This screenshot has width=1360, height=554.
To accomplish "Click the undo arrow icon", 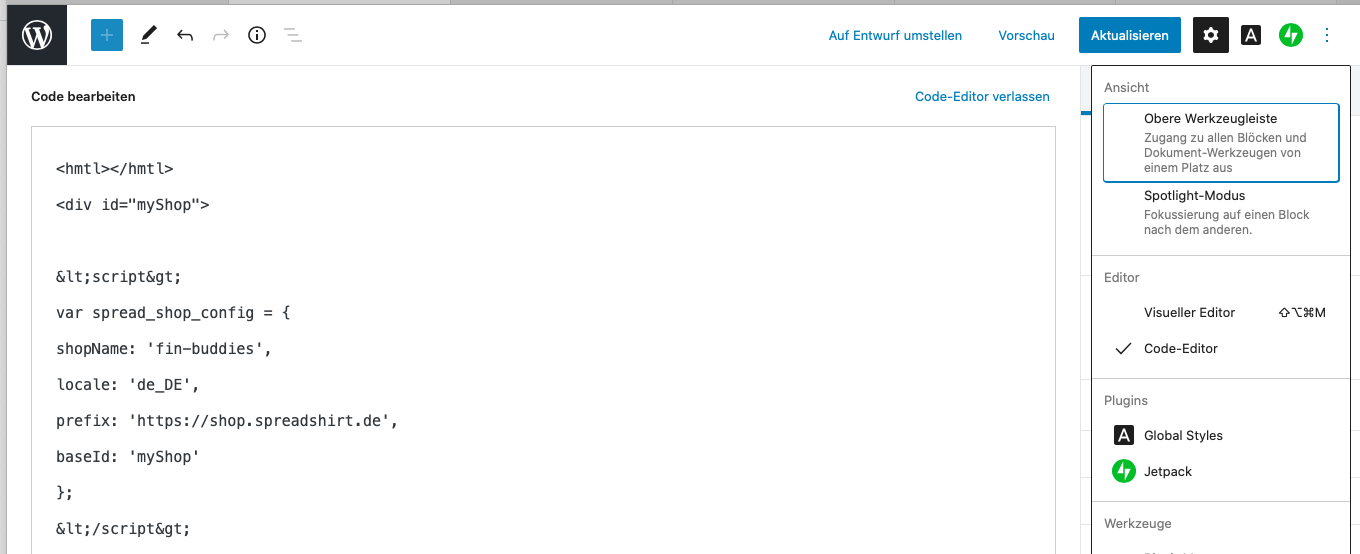I will [185, 35].
